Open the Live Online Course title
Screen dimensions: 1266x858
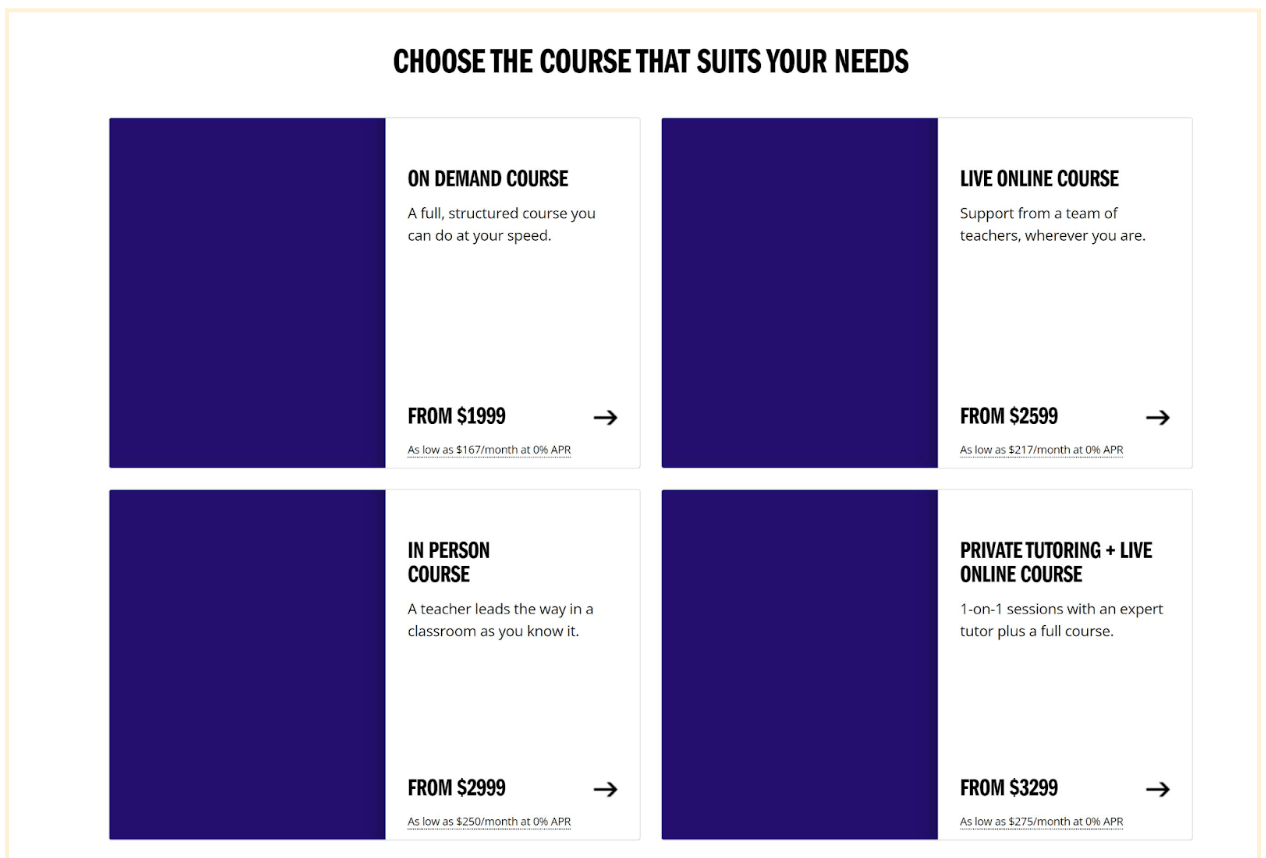(x=1039, y=179)
